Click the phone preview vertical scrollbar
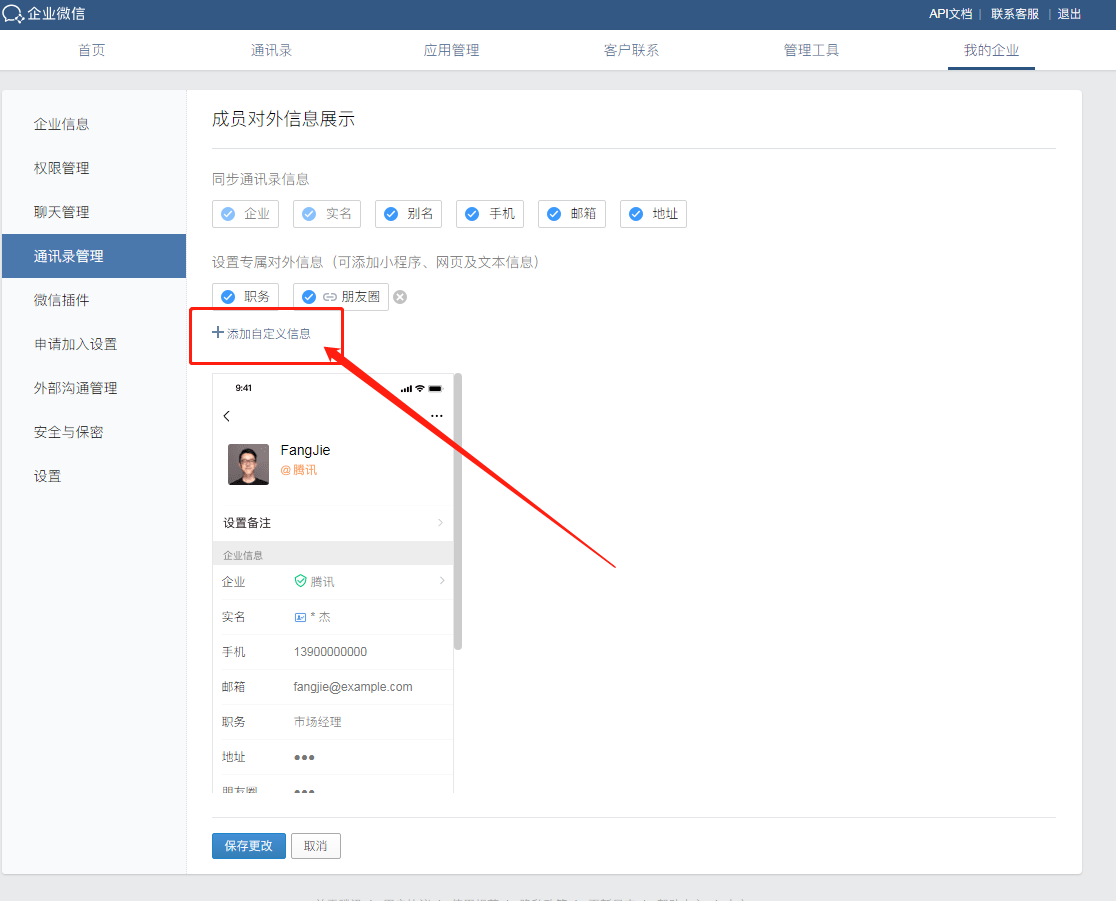This screenshot has width=1116, height=901. pyautogui.click(x=458, y=511)
